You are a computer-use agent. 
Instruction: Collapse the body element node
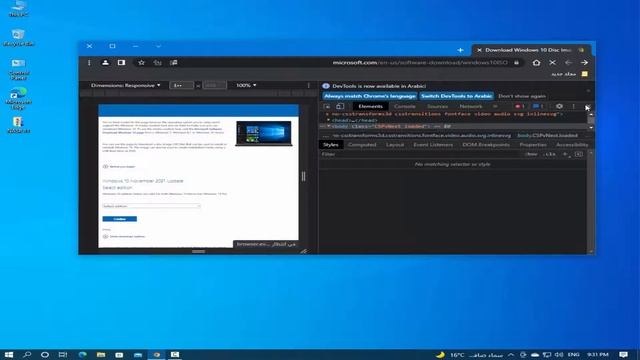coord(329,127)
